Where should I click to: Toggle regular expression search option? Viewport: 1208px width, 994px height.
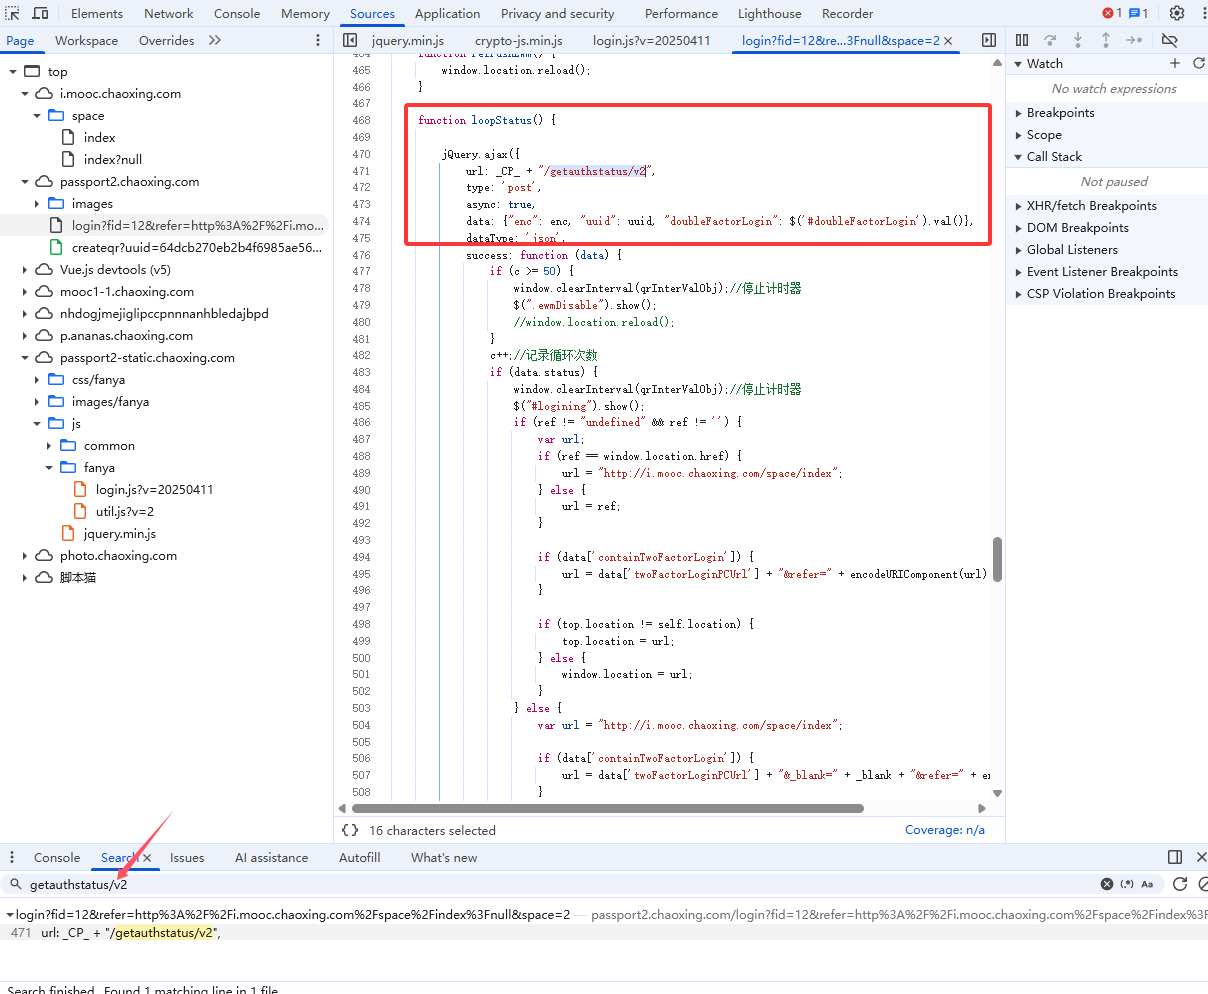click(x=1127, y=884)
